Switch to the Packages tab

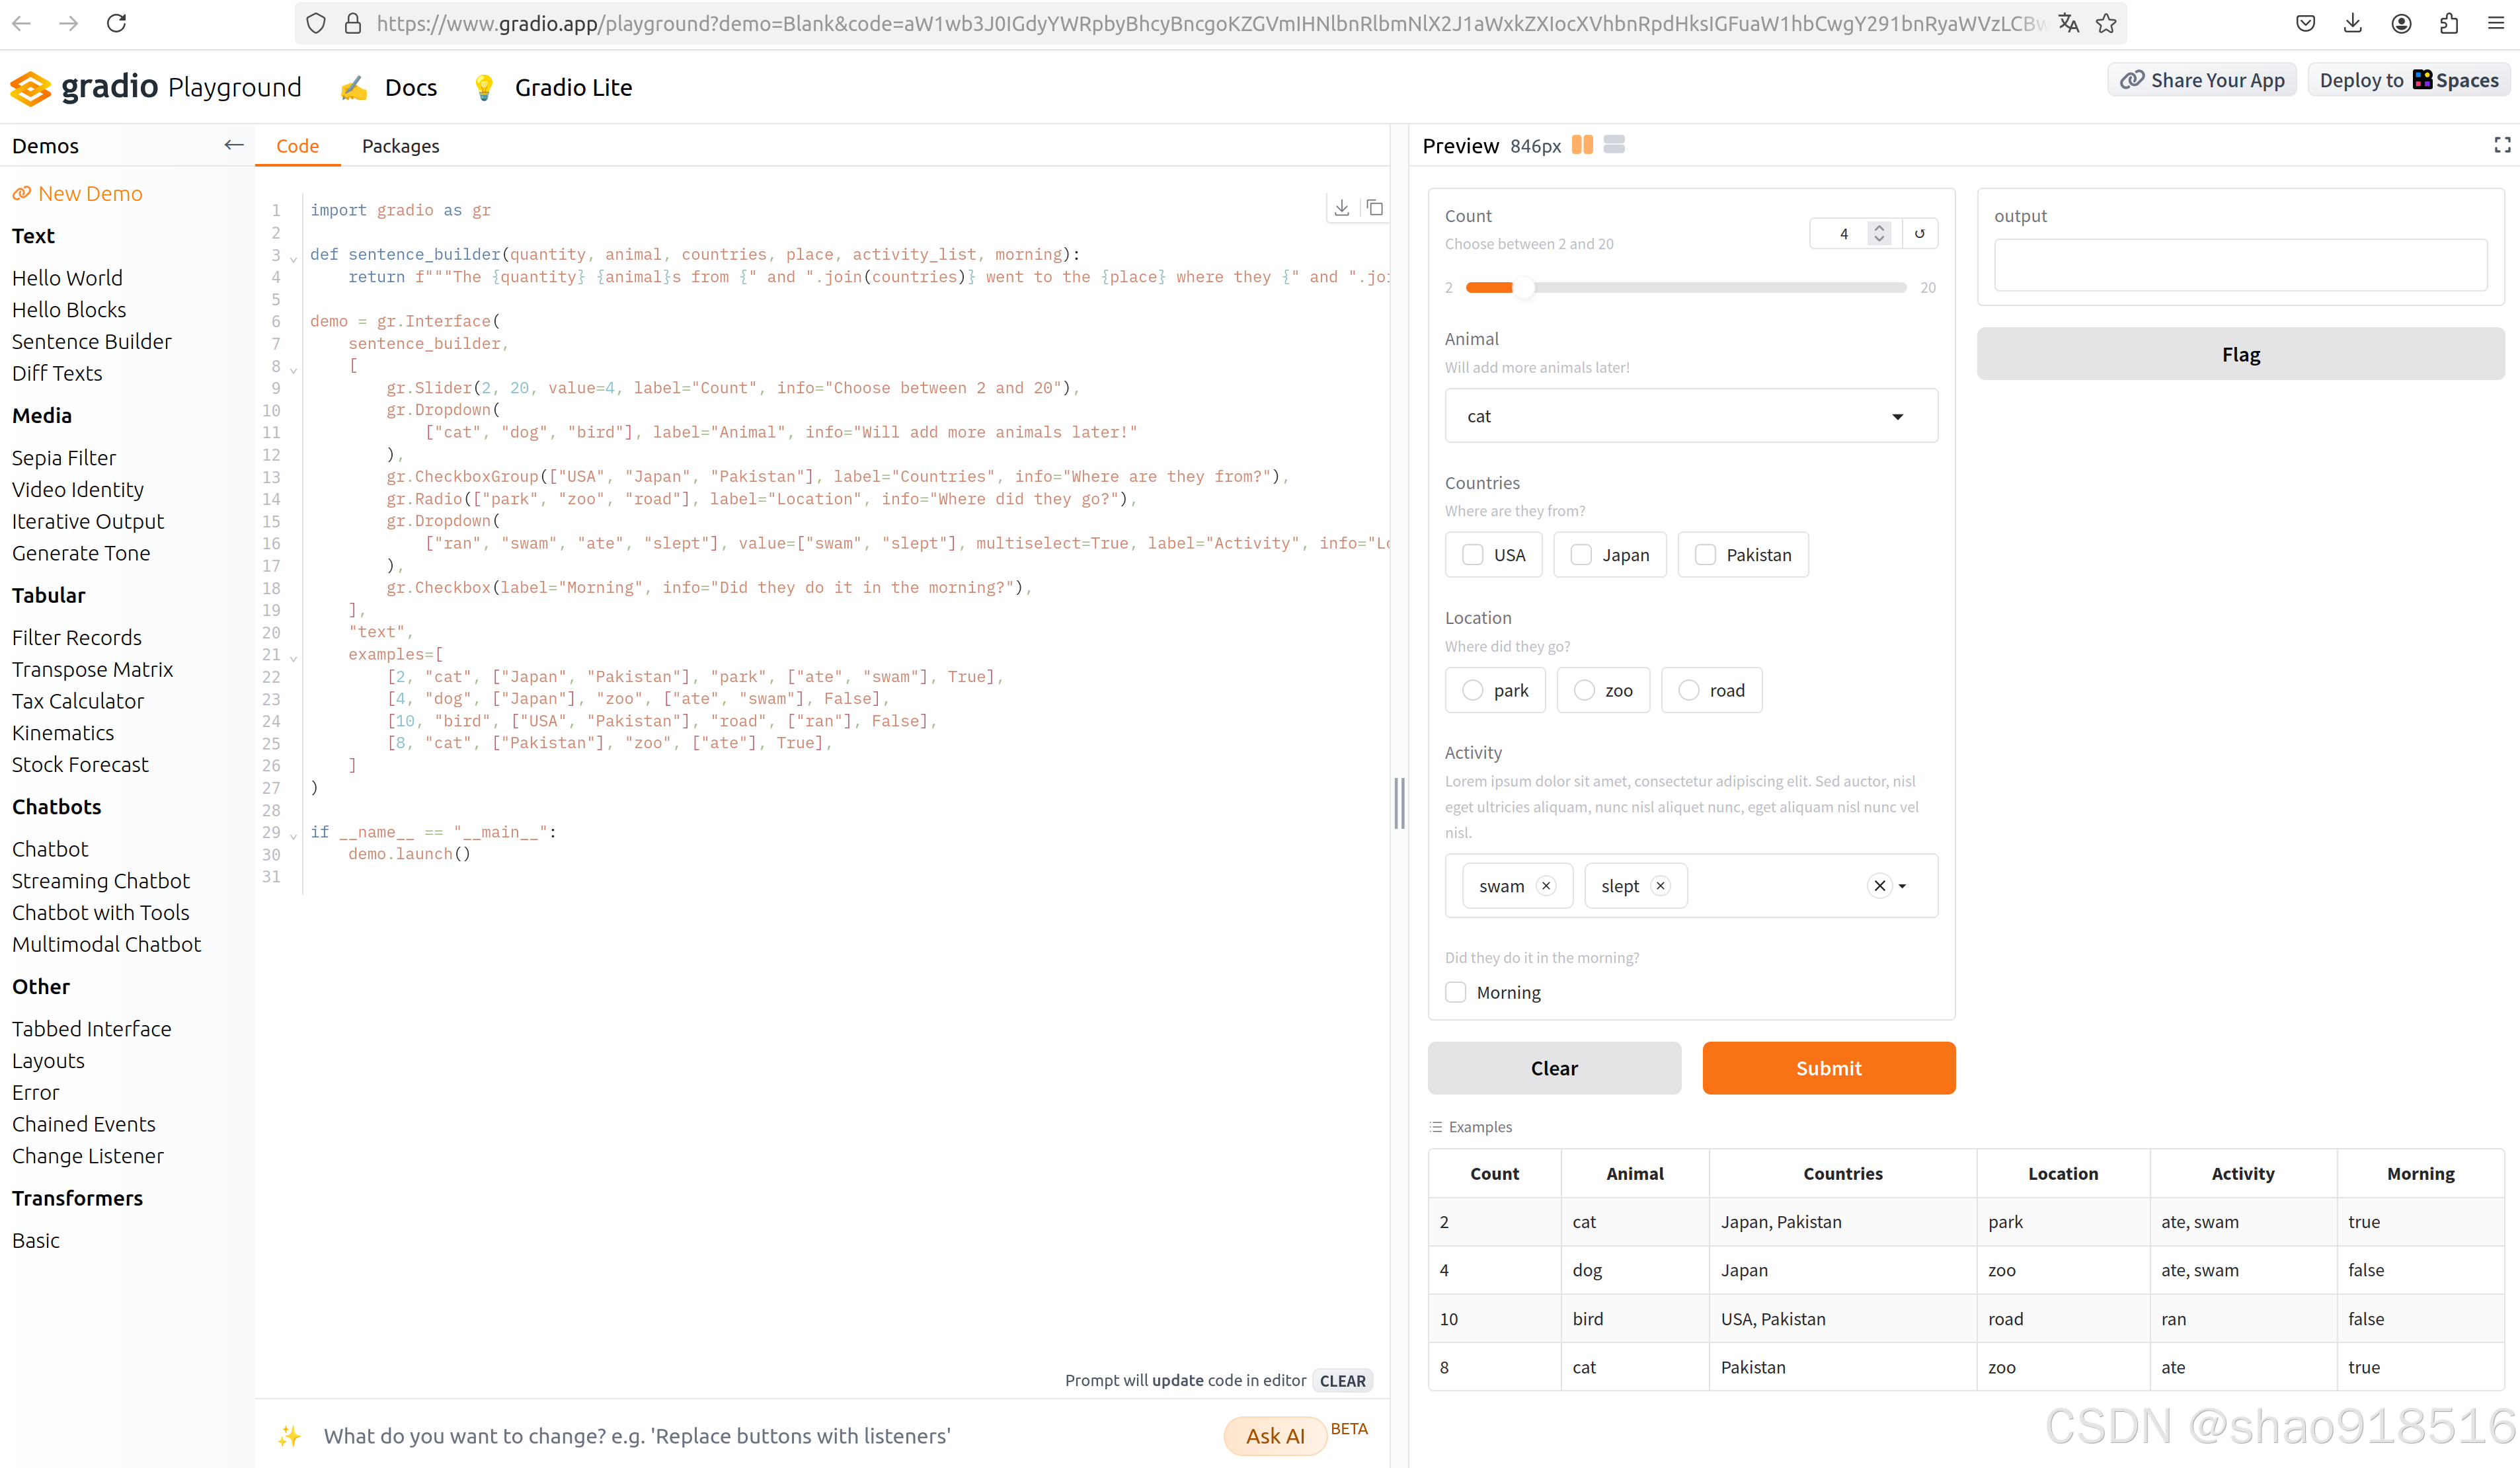pyautogui.click(x=400, y=146)
